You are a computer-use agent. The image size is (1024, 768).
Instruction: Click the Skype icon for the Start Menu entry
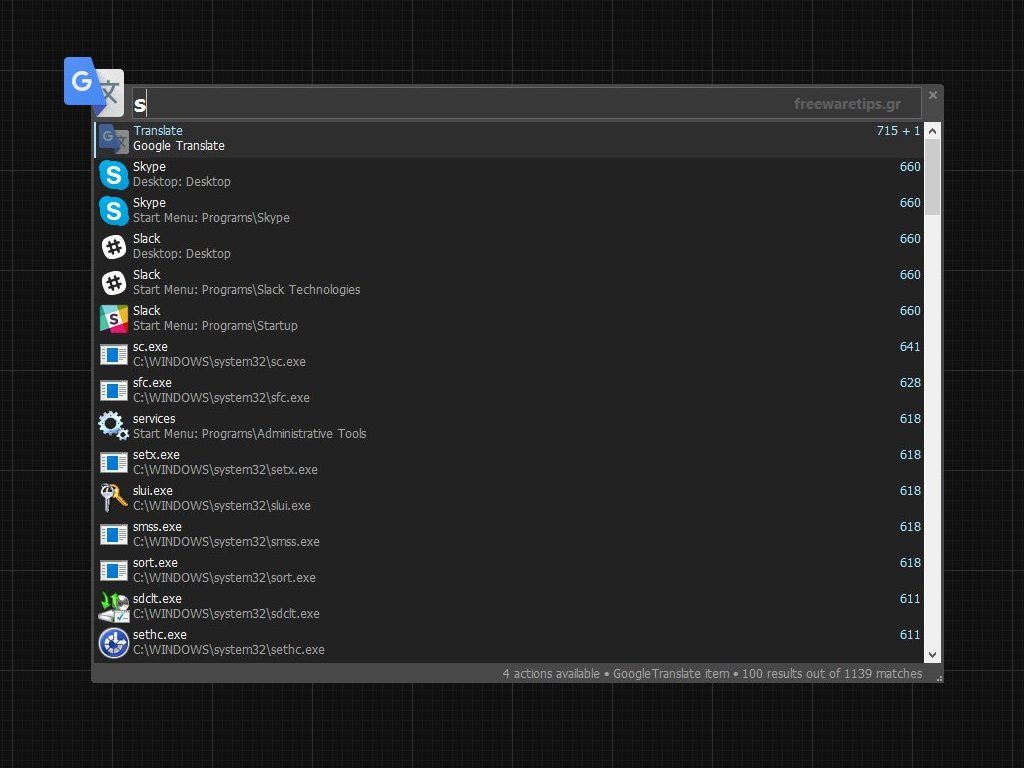coord(114,210)
